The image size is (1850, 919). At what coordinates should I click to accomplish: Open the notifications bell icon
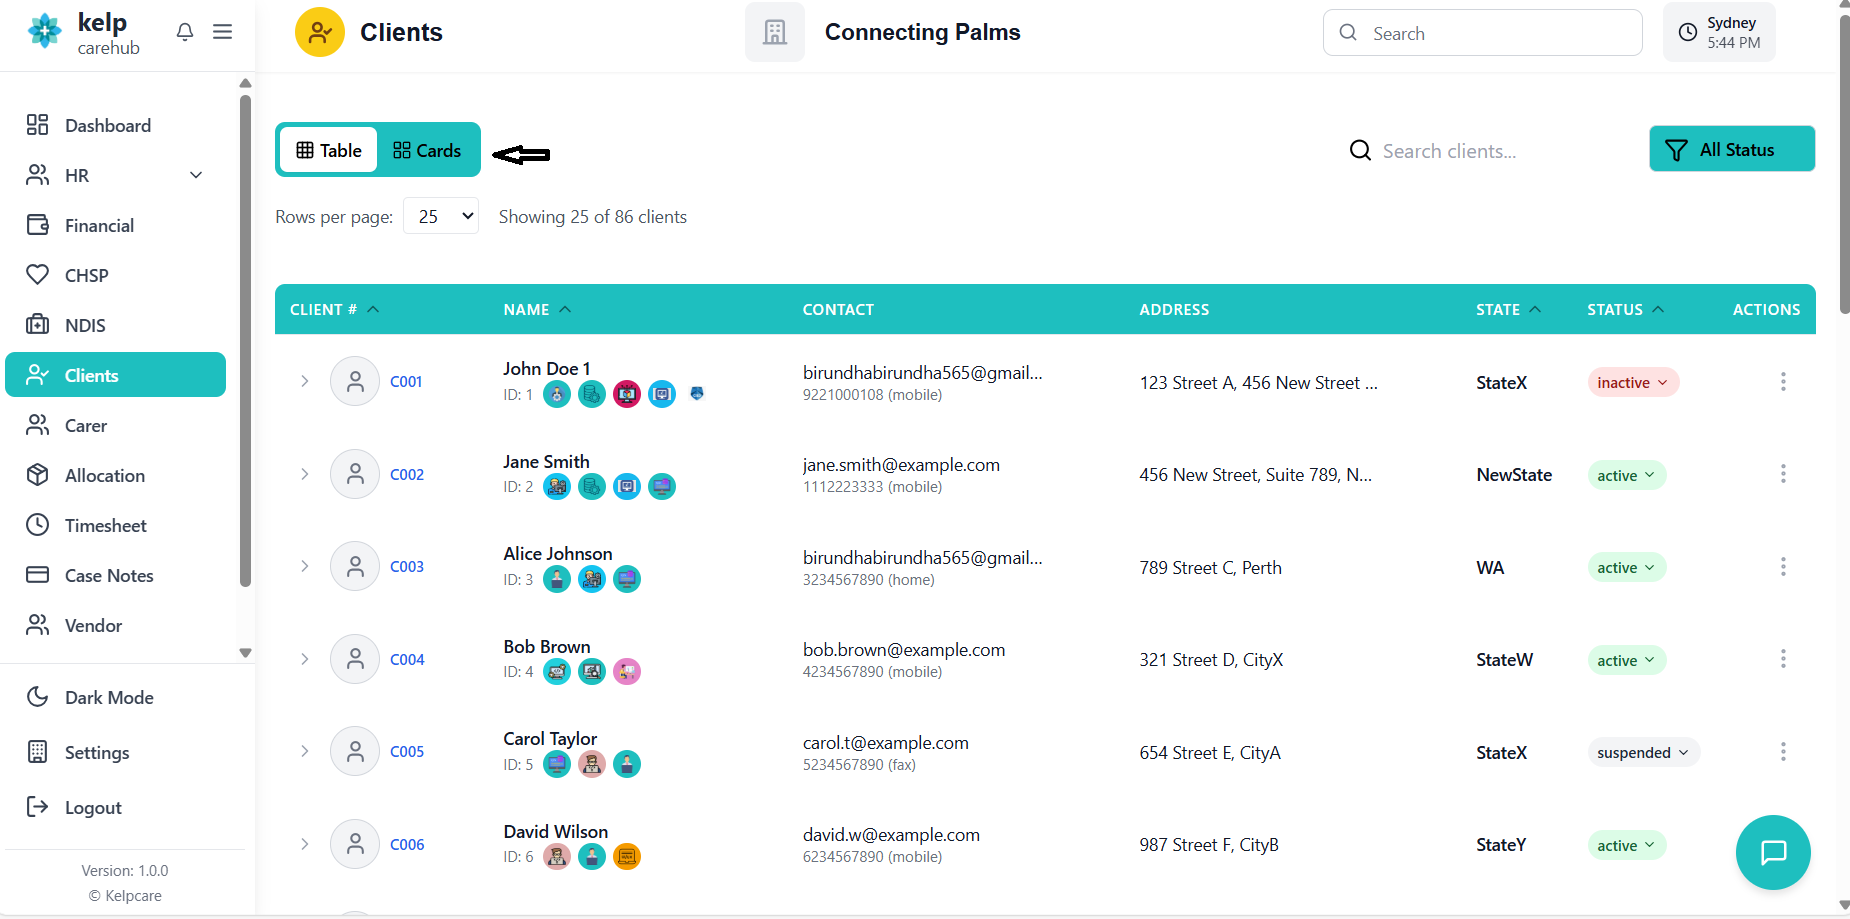(185, 32)
